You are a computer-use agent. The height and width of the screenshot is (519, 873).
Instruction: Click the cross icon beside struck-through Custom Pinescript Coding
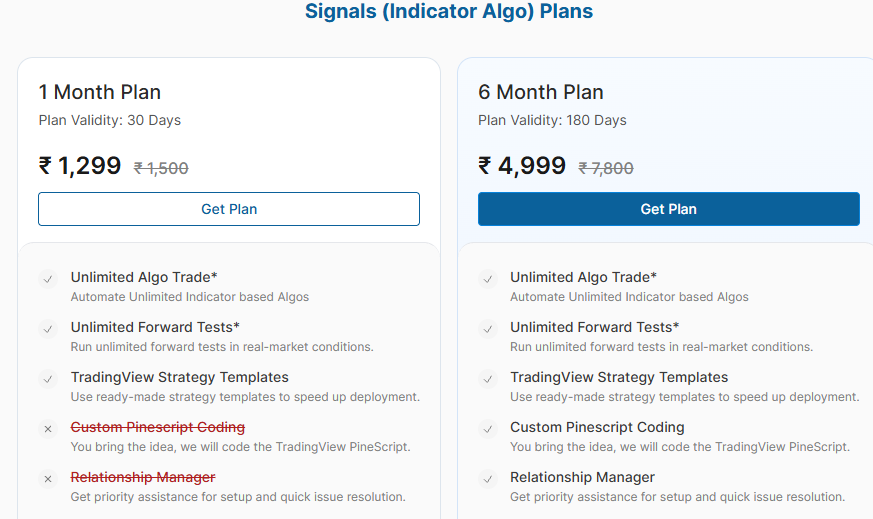click(x=48, y=429)
